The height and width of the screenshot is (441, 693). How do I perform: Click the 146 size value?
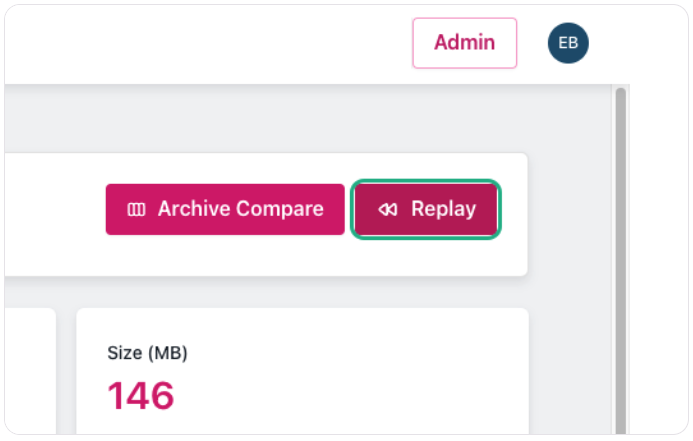(x=141, y=395)
